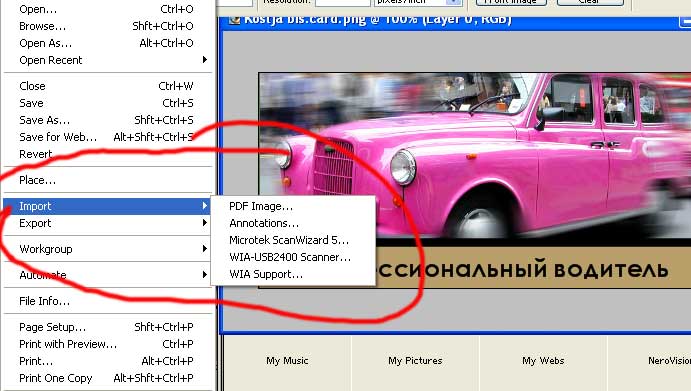Select the Save menu entry
The height and width of the screenshot is (391, 691).
click(x=108, y=103)
